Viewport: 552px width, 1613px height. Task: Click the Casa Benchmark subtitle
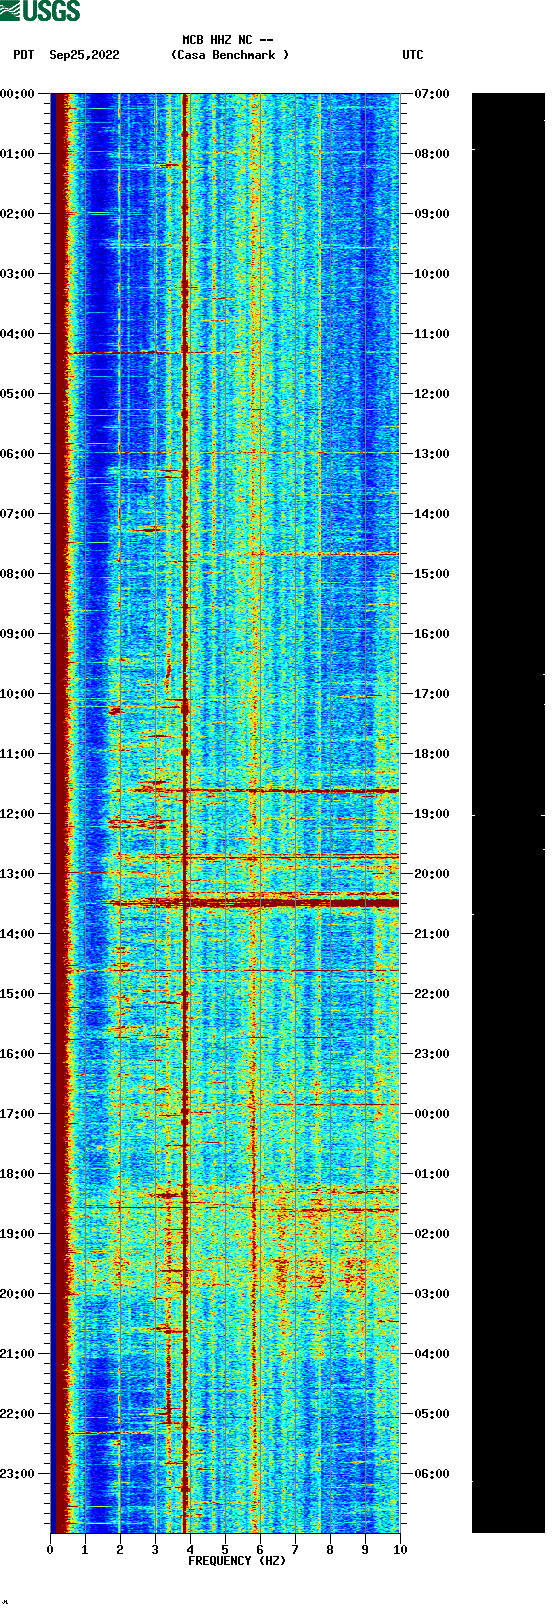(230, 55)
